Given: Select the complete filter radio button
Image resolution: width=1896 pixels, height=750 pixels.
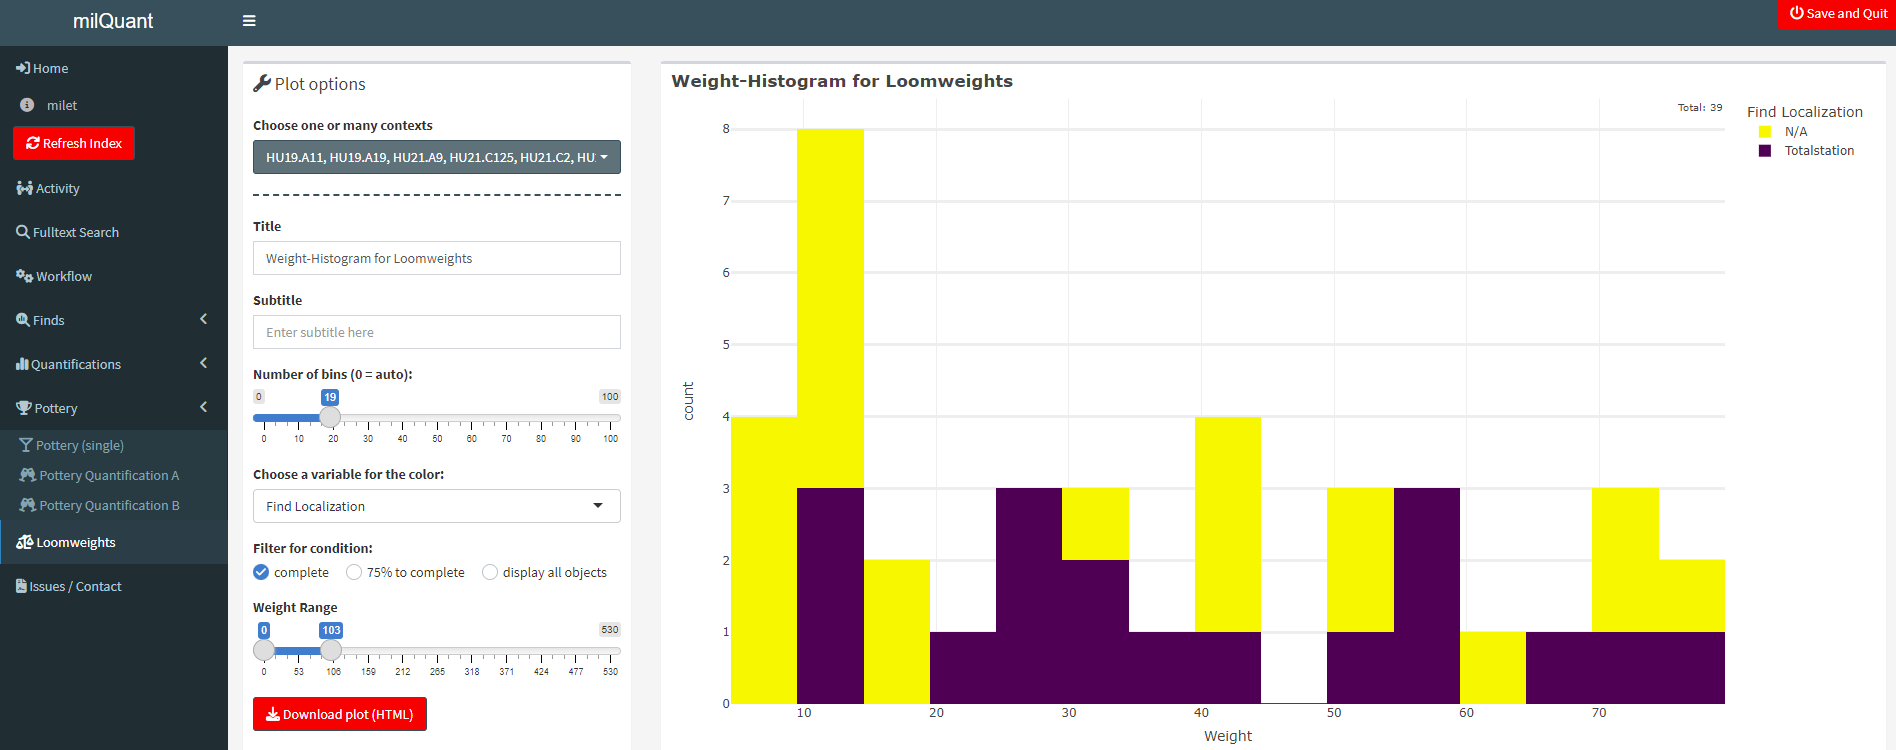Looking at the screenshot, I should pyautogui.click(x=261, y=572).
